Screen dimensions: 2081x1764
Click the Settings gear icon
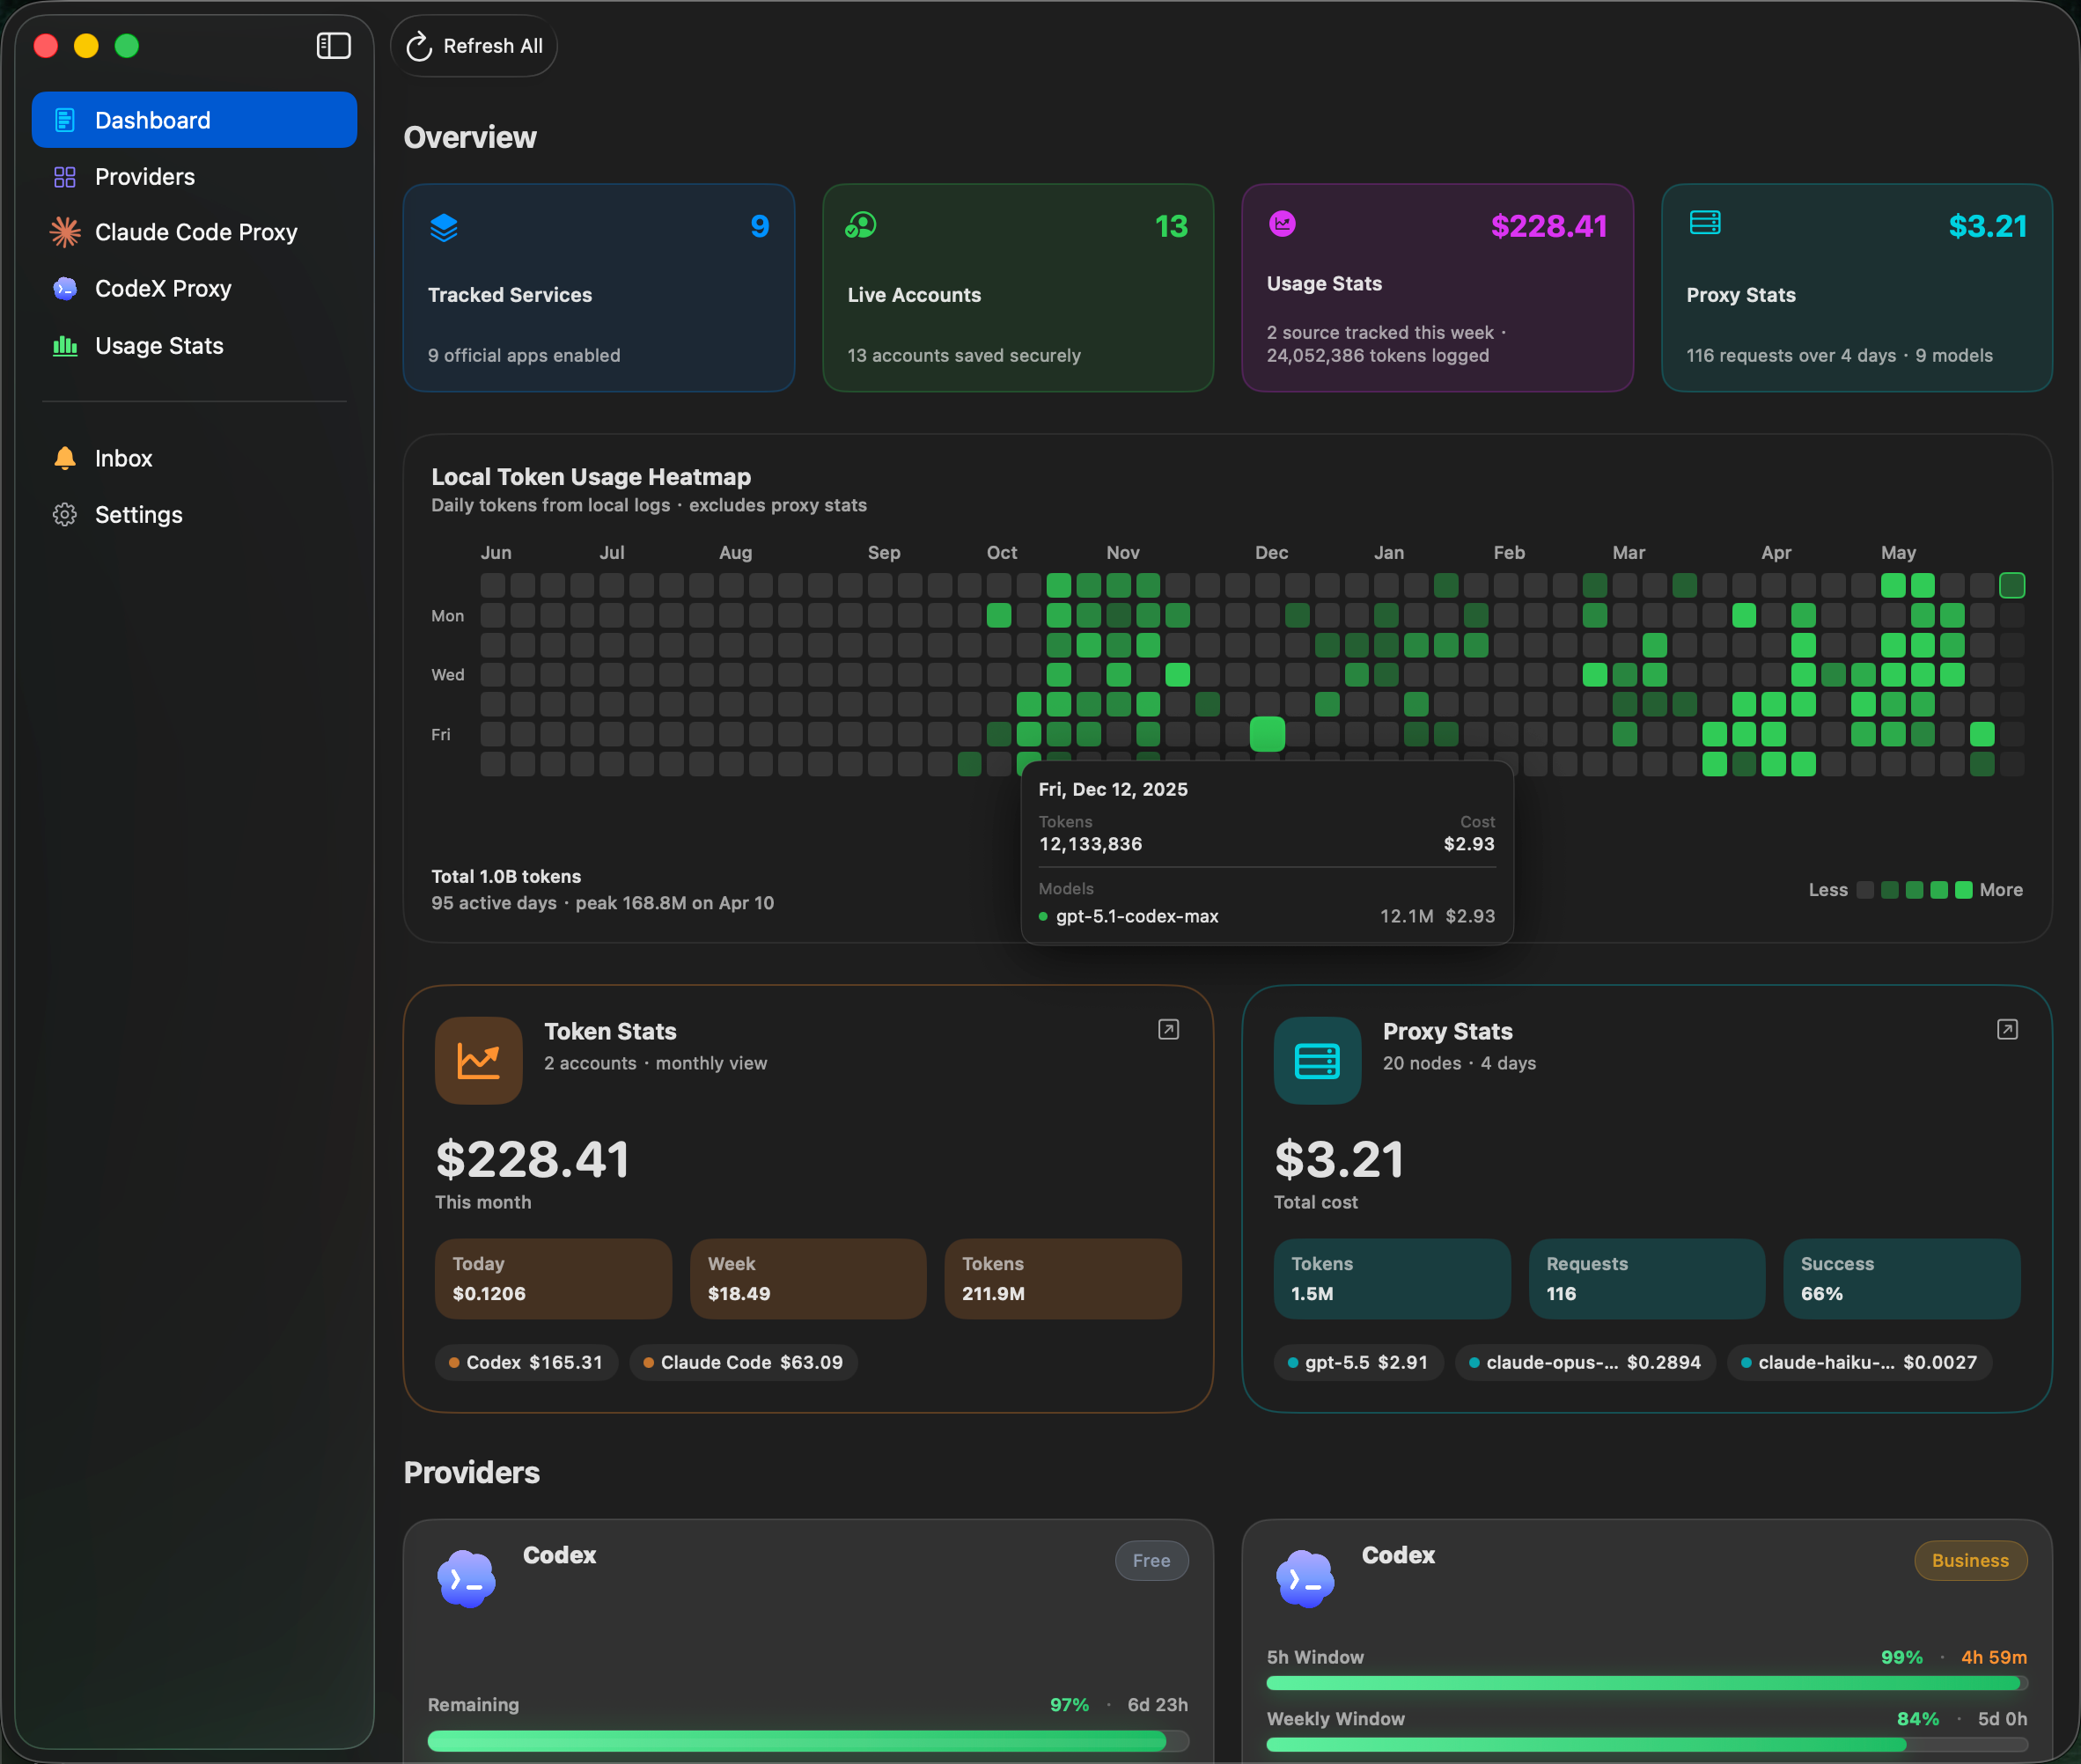tap(65, 515)
